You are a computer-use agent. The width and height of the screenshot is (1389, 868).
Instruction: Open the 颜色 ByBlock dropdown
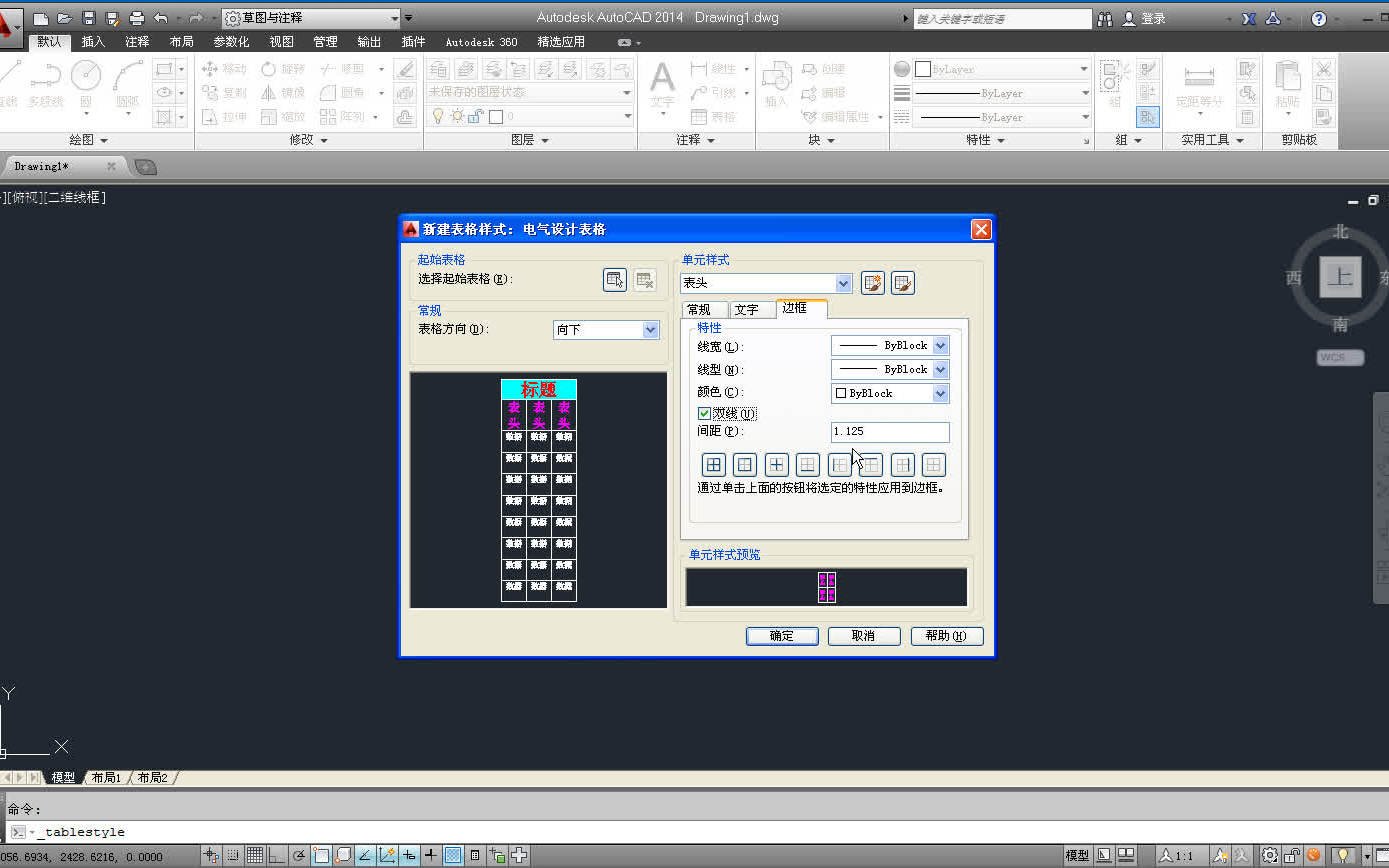point(890,393)
